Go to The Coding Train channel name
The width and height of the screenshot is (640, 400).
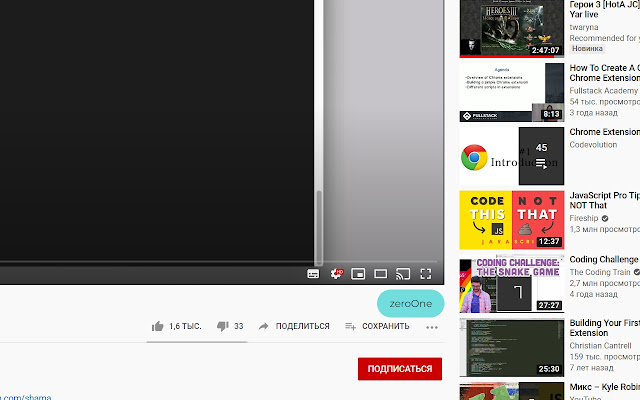click(x=600, y=272)
